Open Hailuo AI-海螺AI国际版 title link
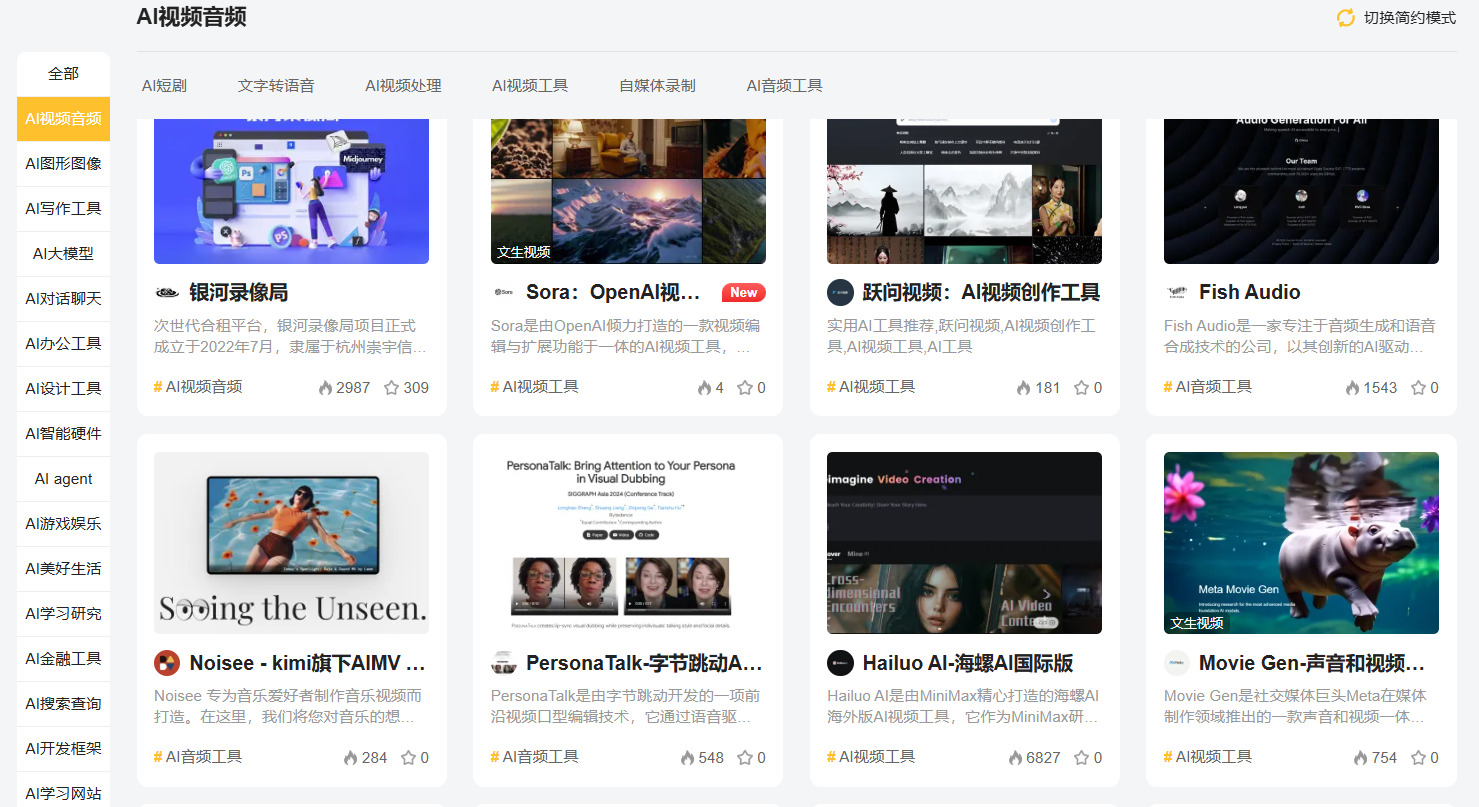The width and height of the screenshot is (1479, 807). [x=968, y=663]
